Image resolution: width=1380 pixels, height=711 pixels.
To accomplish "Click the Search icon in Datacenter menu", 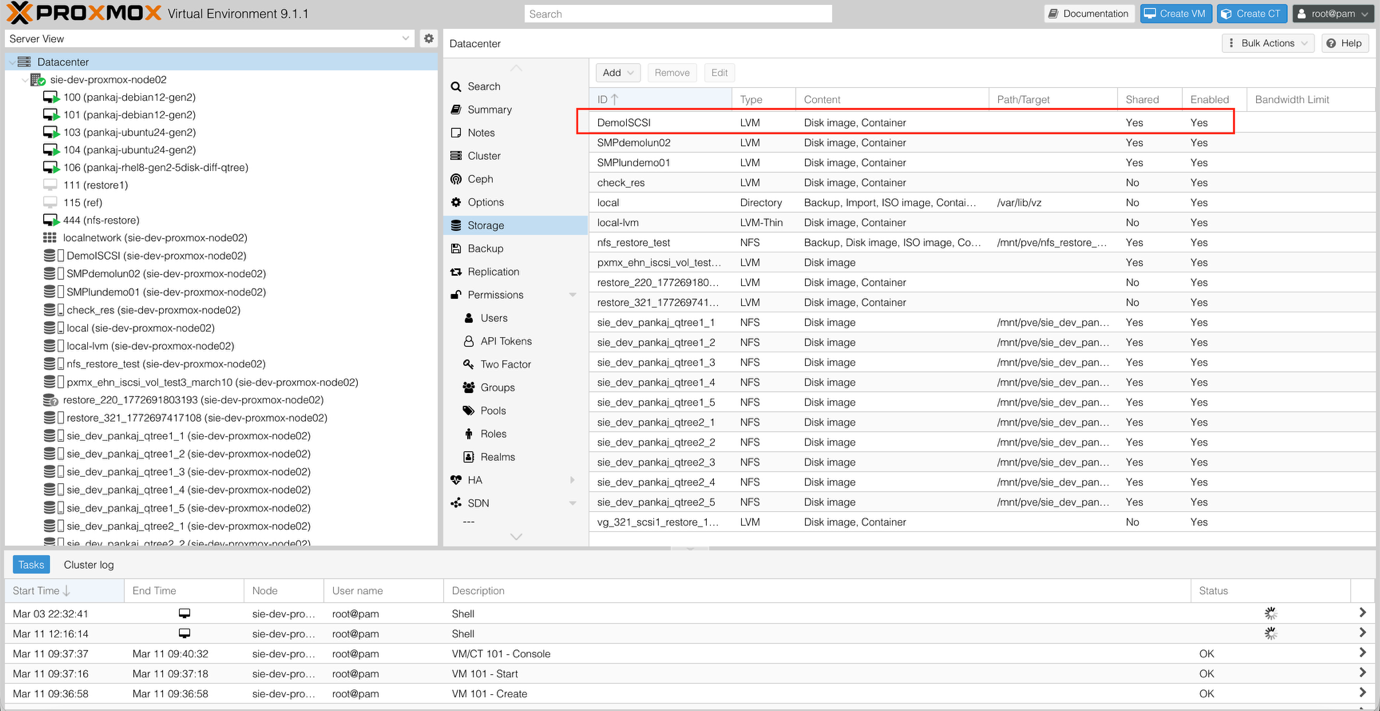I will [458, 86].
